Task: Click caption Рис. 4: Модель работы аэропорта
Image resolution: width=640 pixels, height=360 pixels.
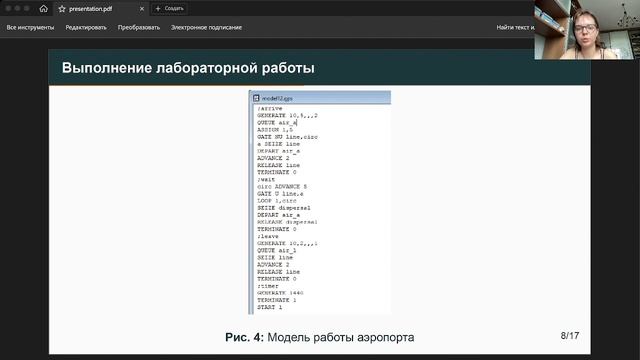Action: (x=320, y=338)
